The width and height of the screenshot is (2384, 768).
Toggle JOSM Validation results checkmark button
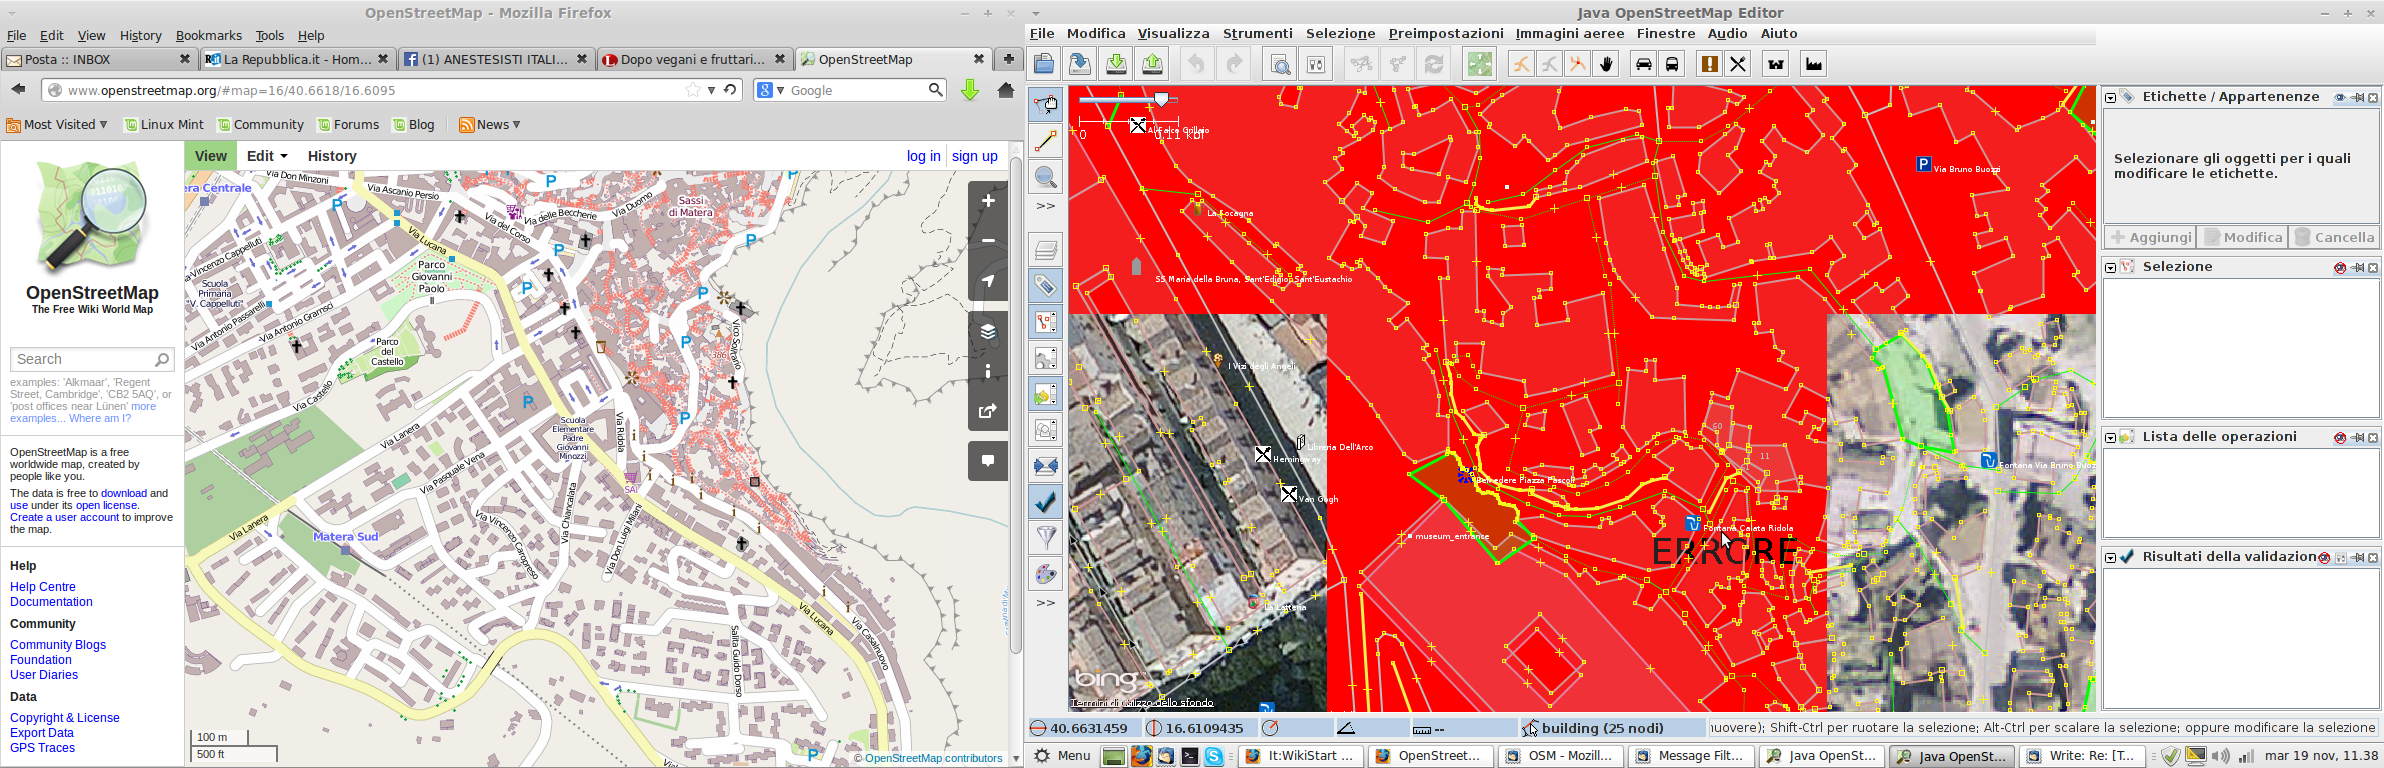[1045, 502]
